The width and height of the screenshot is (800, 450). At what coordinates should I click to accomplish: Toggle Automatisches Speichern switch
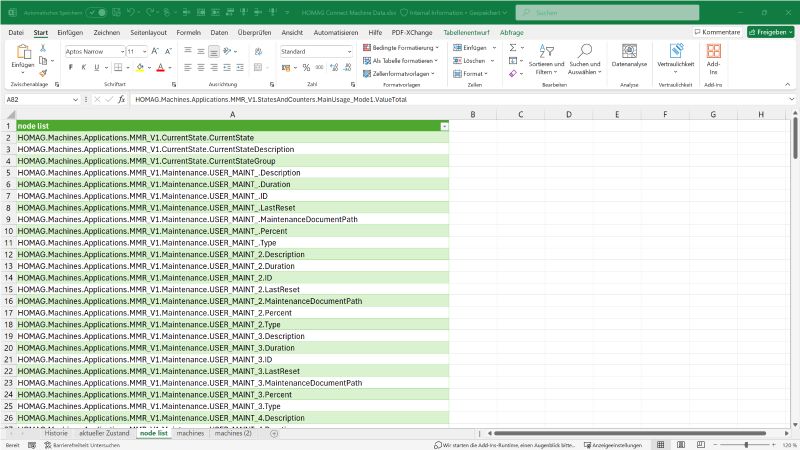click(x=96, y=12)
